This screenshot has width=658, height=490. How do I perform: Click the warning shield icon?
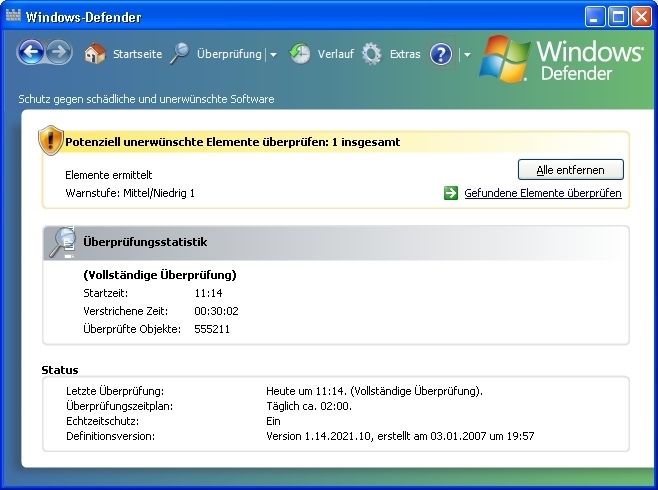click(x=51, y=140)
